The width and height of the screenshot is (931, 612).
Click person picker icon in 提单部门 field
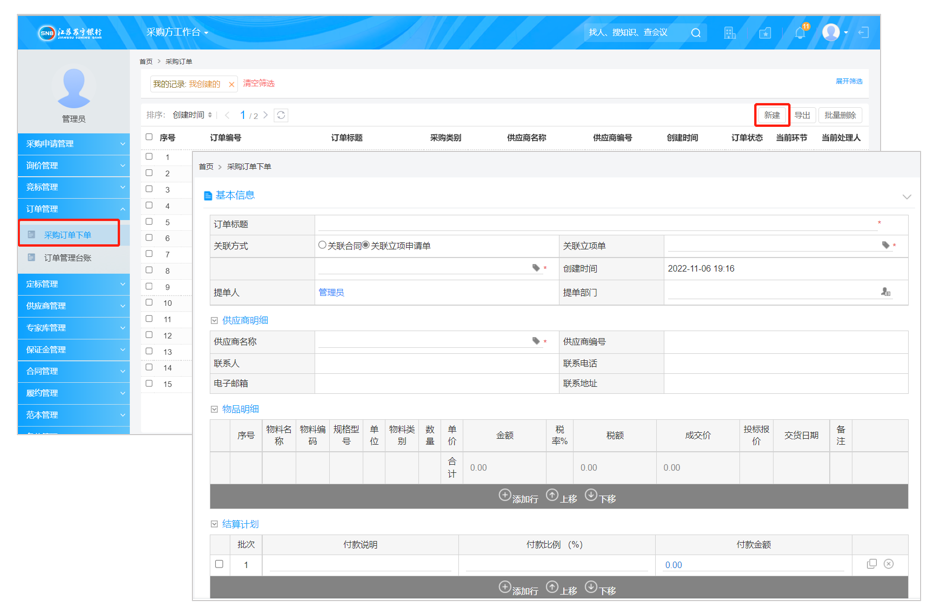(885, 292)
